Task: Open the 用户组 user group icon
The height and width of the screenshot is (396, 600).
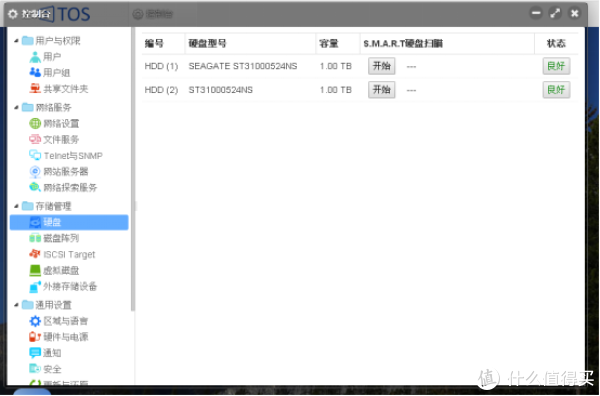Action: [x=35, y=72]
